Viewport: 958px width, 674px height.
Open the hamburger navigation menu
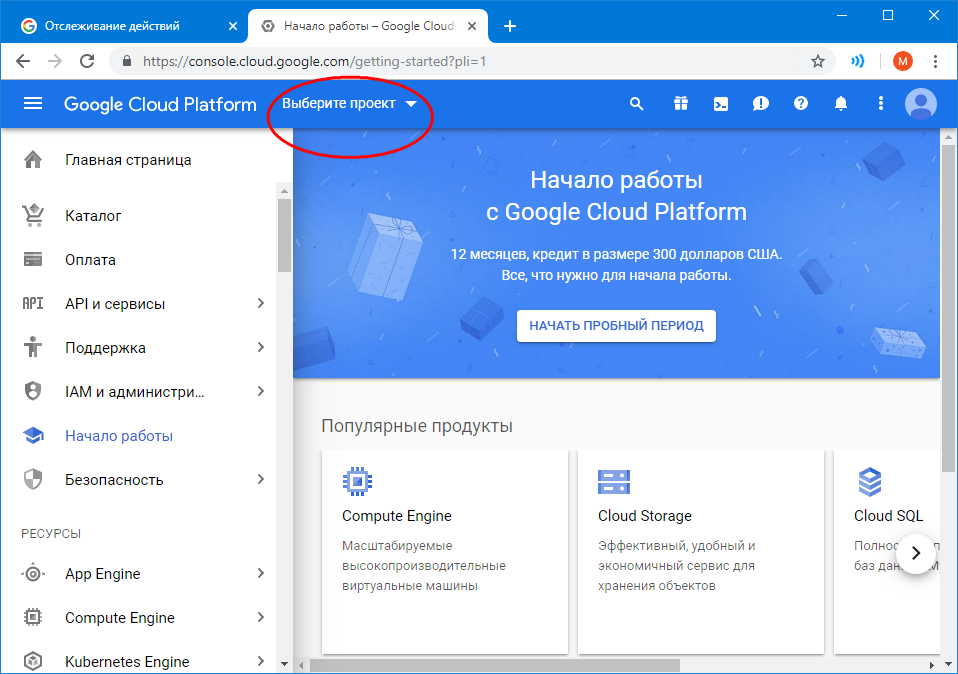[33, 103]
